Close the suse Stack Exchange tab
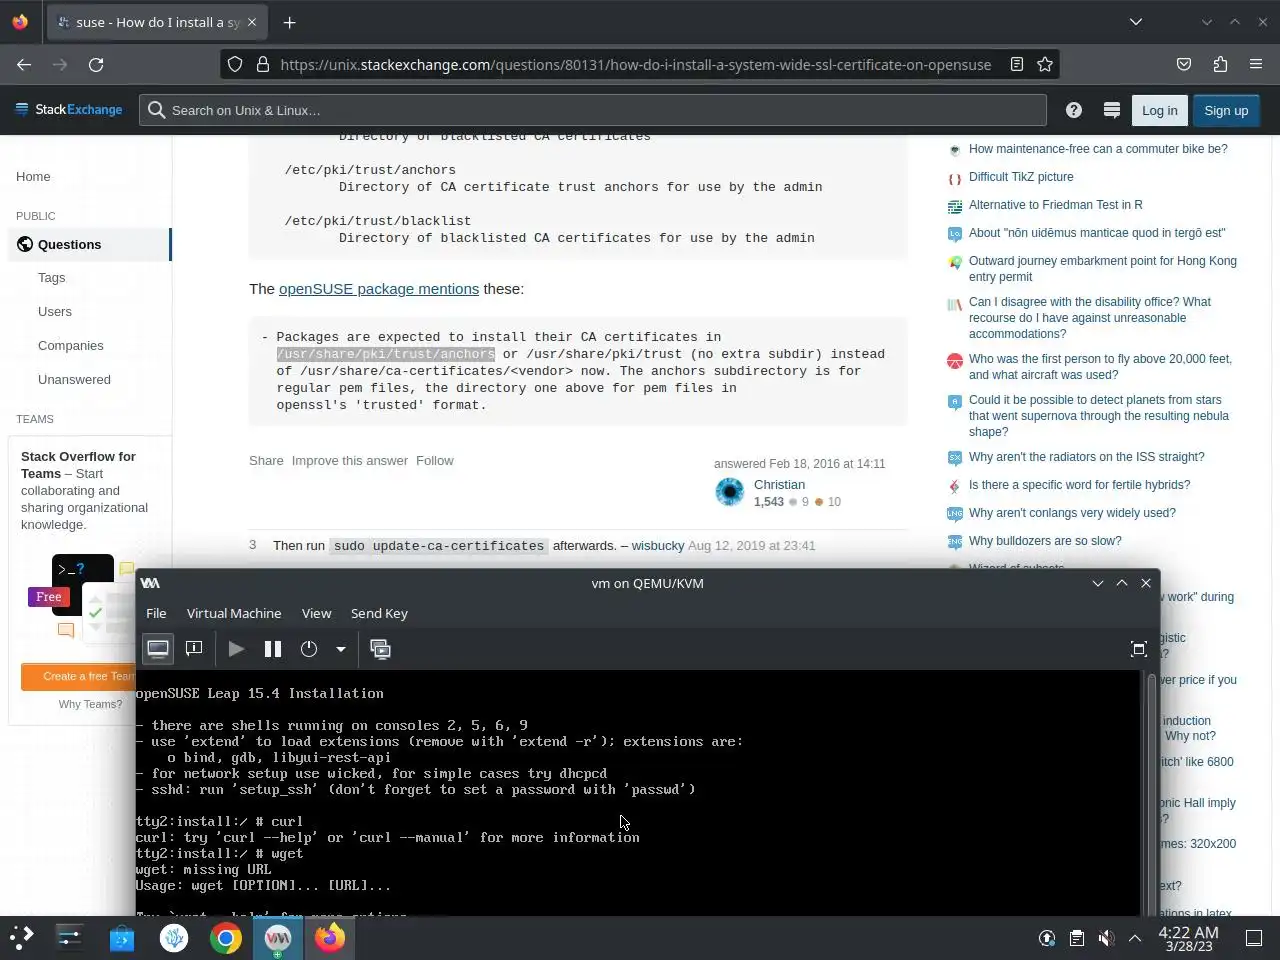The width and height of the screenshot is (1280, 960). (x=252, y=22)
